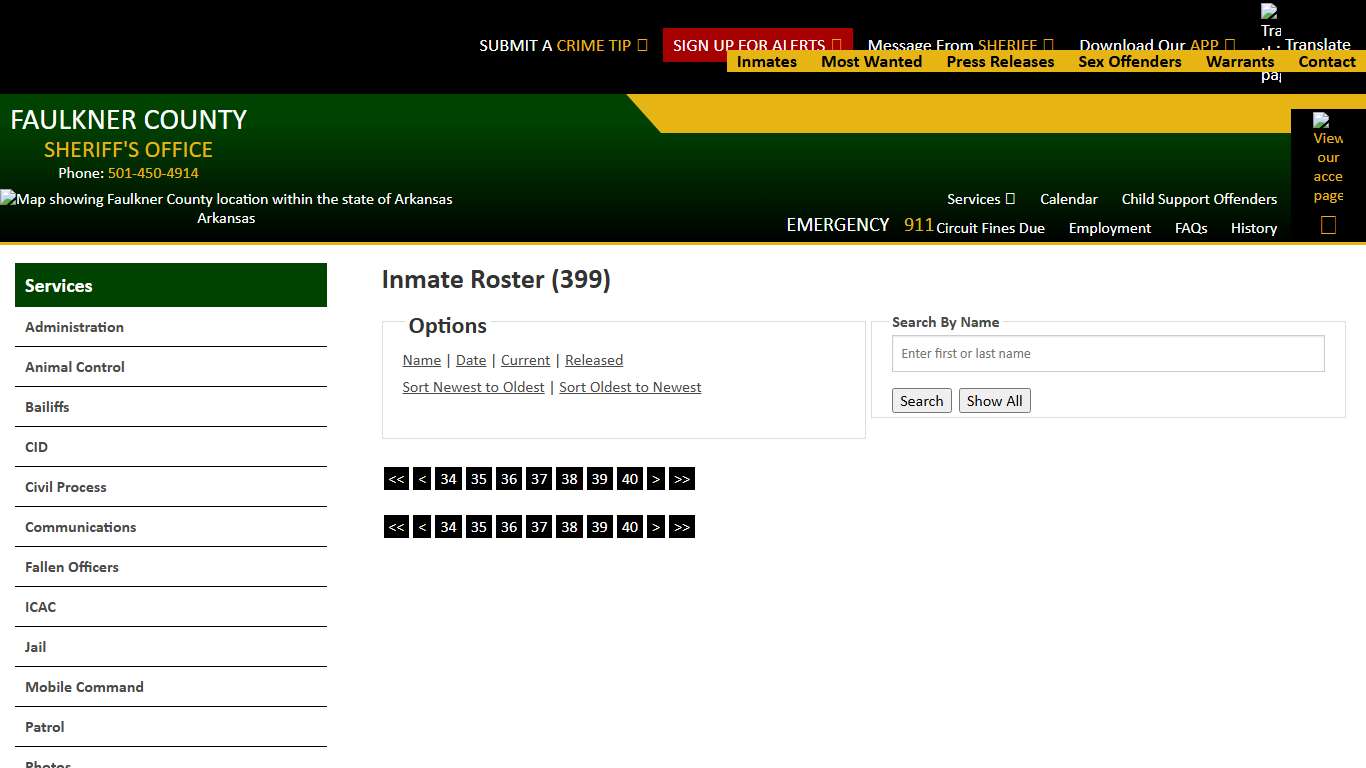Open the Sex Offenders page
The width and height of the screenshot is (1366, 768).
pos(1129,61)
